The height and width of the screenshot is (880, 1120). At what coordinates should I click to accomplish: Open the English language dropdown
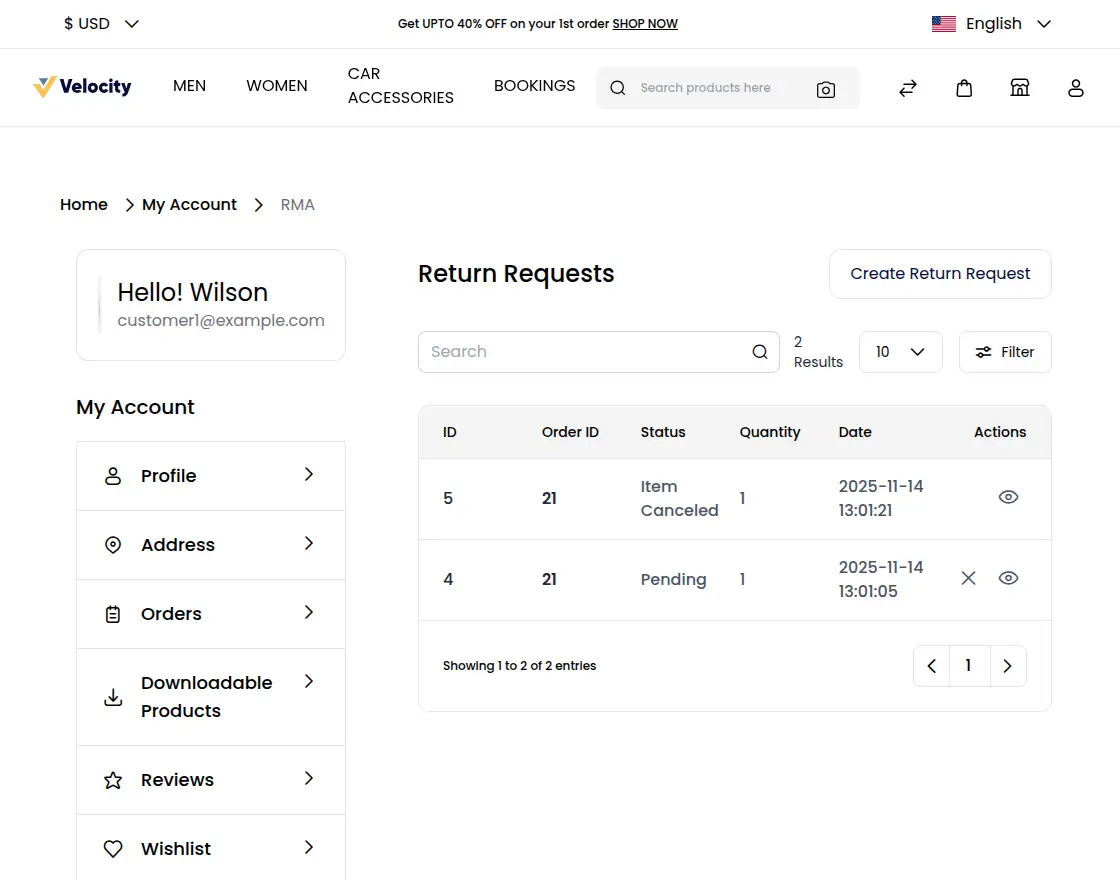(991, 24)
